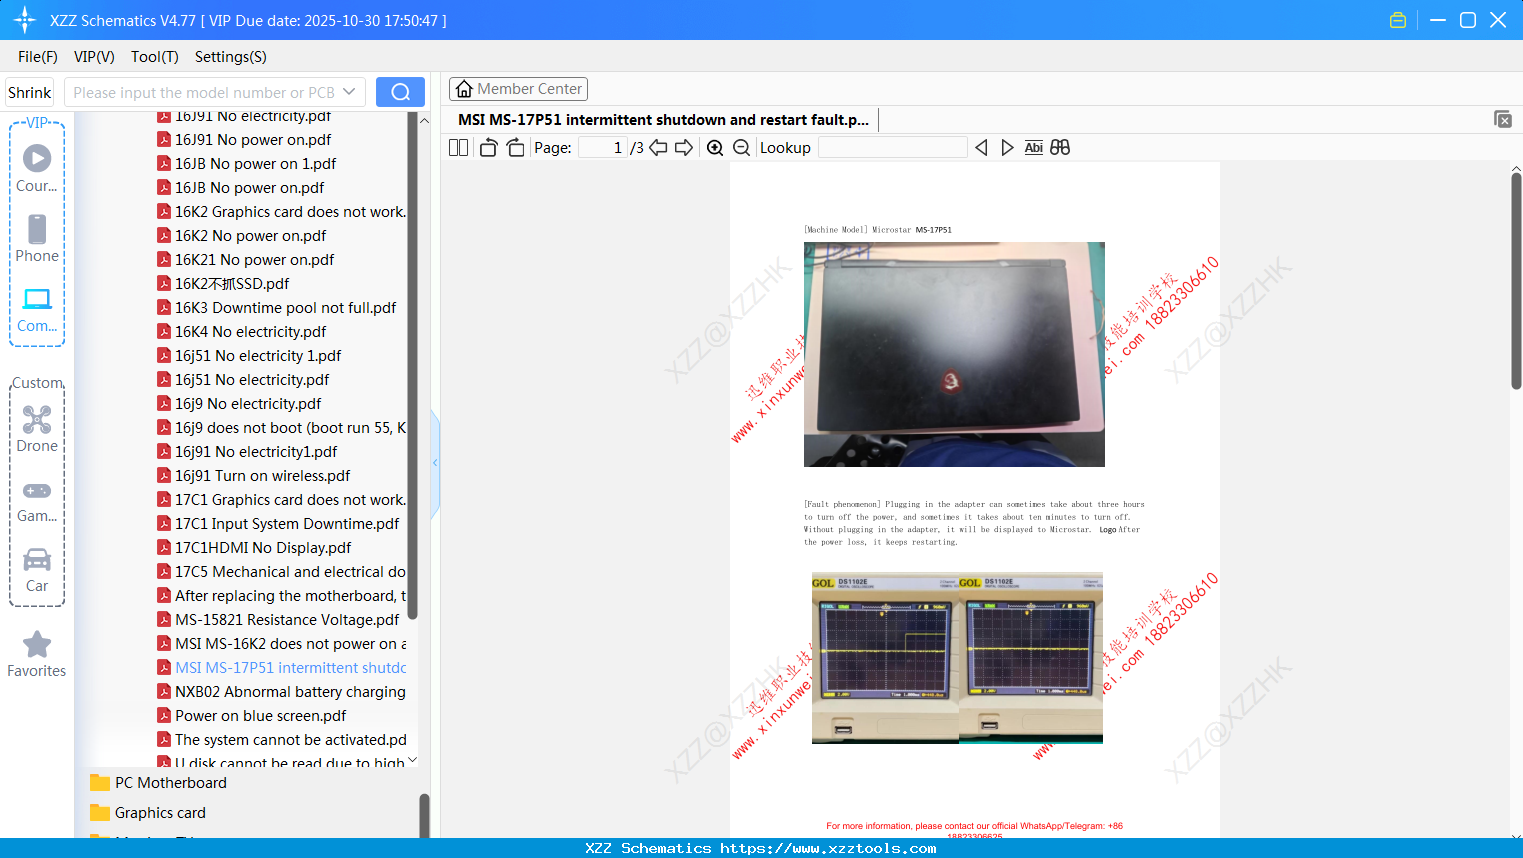The image size is (1523, 858).
Task: Open the Drone category
Action: (x=37, y=428)
